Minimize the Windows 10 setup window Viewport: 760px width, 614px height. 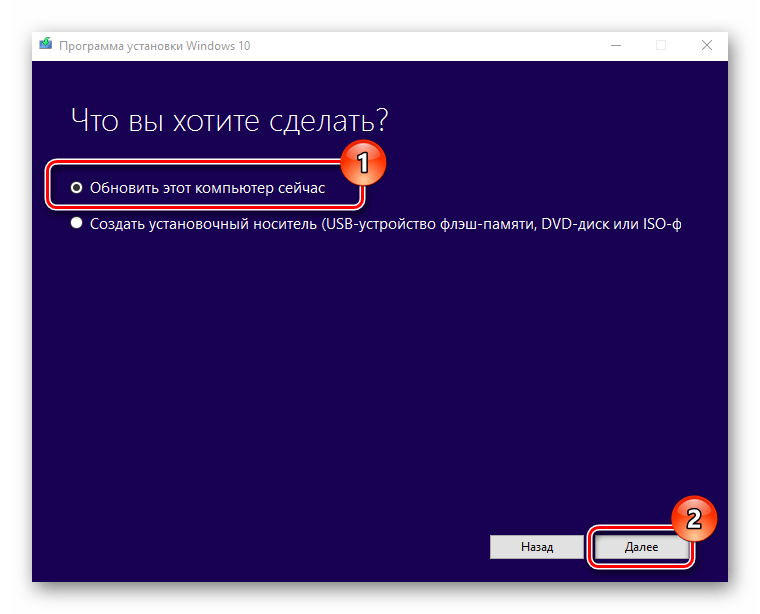pyautogui.click(x=616, y=46)
